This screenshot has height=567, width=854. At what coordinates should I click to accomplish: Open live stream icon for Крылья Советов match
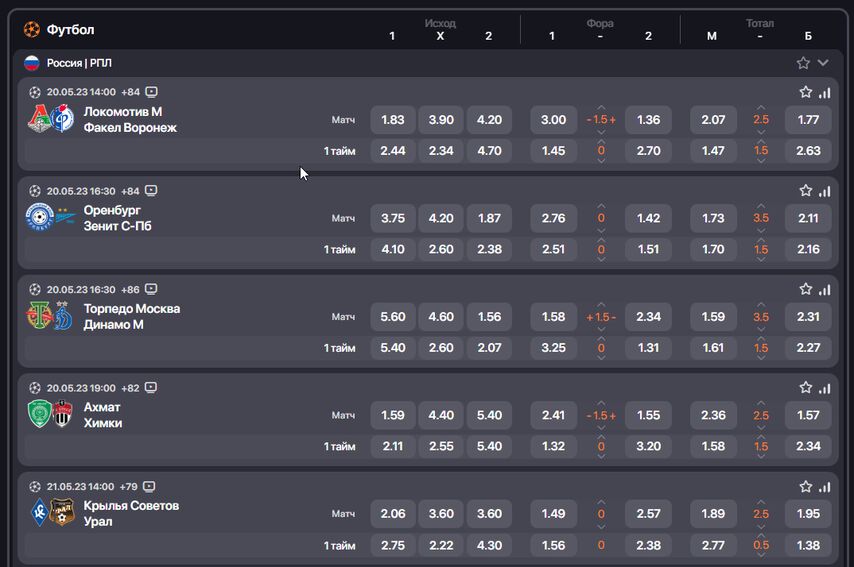click(149, 486)
